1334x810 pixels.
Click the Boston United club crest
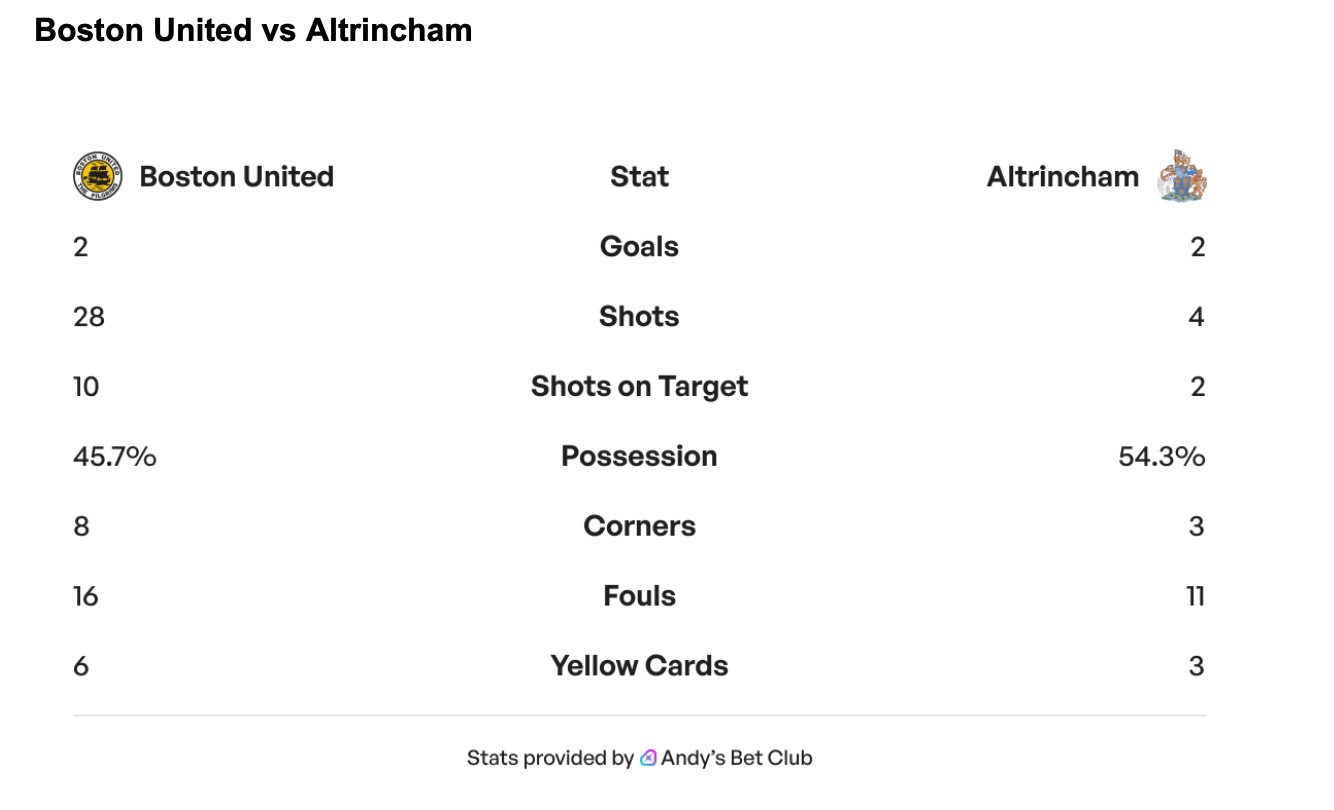[x=98, y=177]
